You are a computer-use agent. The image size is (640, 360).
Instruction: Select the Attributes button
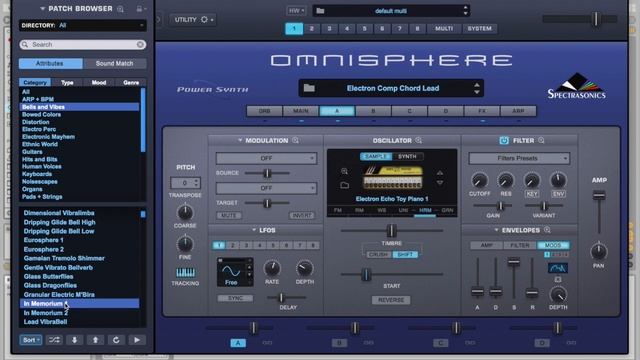tap(50, 63)
